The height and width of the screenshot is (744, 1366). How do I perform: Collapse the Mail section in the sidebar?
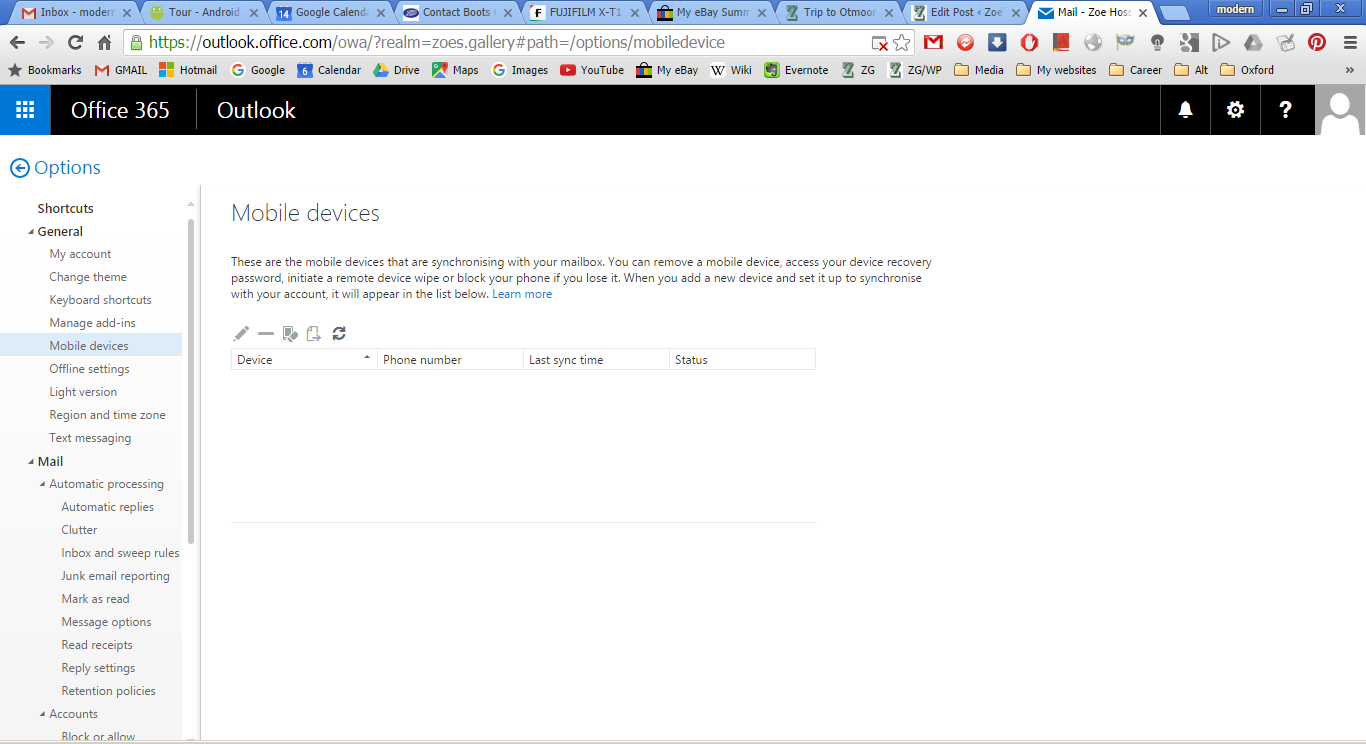coord(30,462)
